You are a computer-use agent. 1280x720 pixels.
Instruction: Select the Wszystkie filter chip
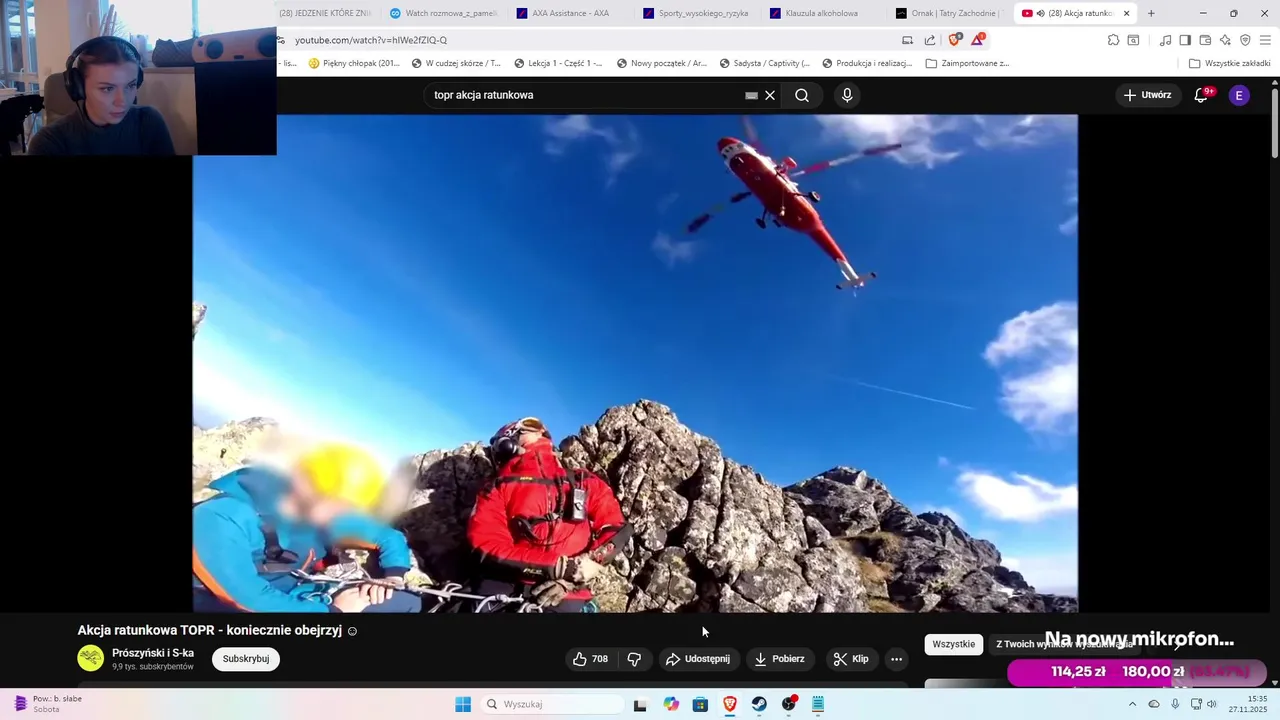pos(953,644)
